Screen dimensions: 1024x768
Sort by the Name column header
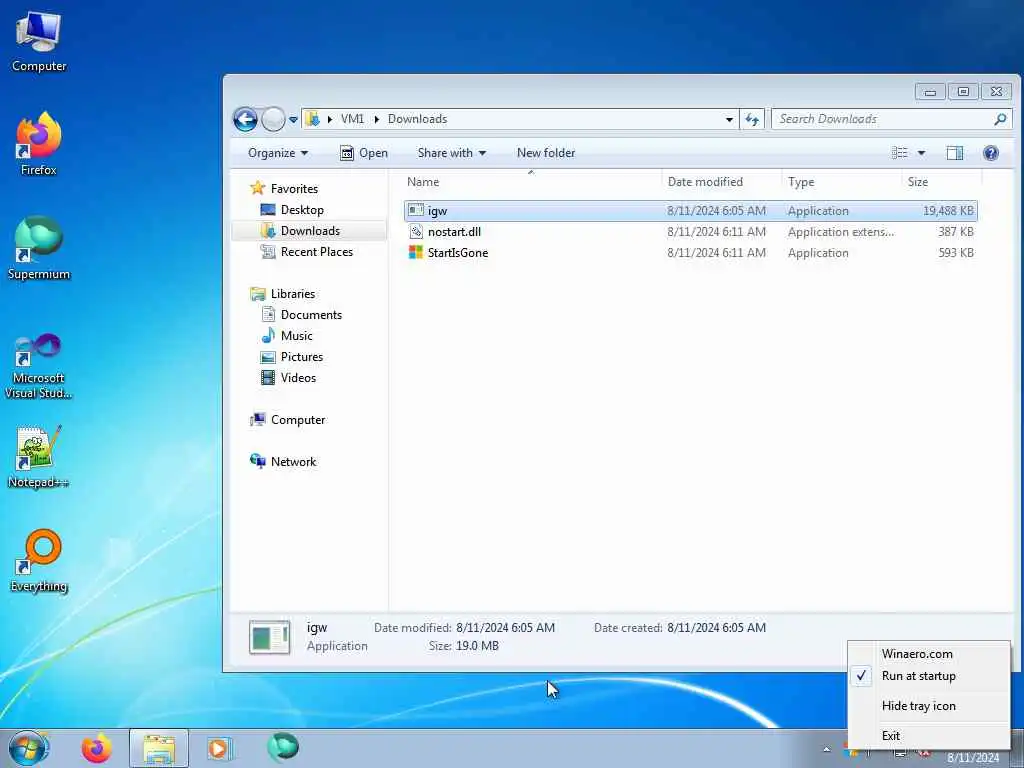(x=532, y=182)
